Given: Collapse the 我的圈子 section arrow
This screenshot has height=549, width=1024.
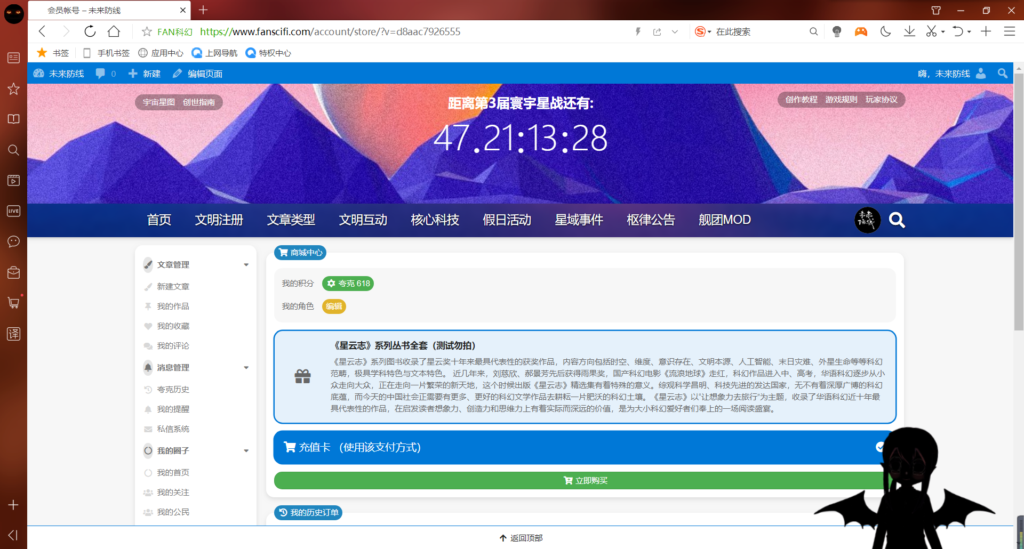Looking at the screenshot, I should (x=246, y=450).
